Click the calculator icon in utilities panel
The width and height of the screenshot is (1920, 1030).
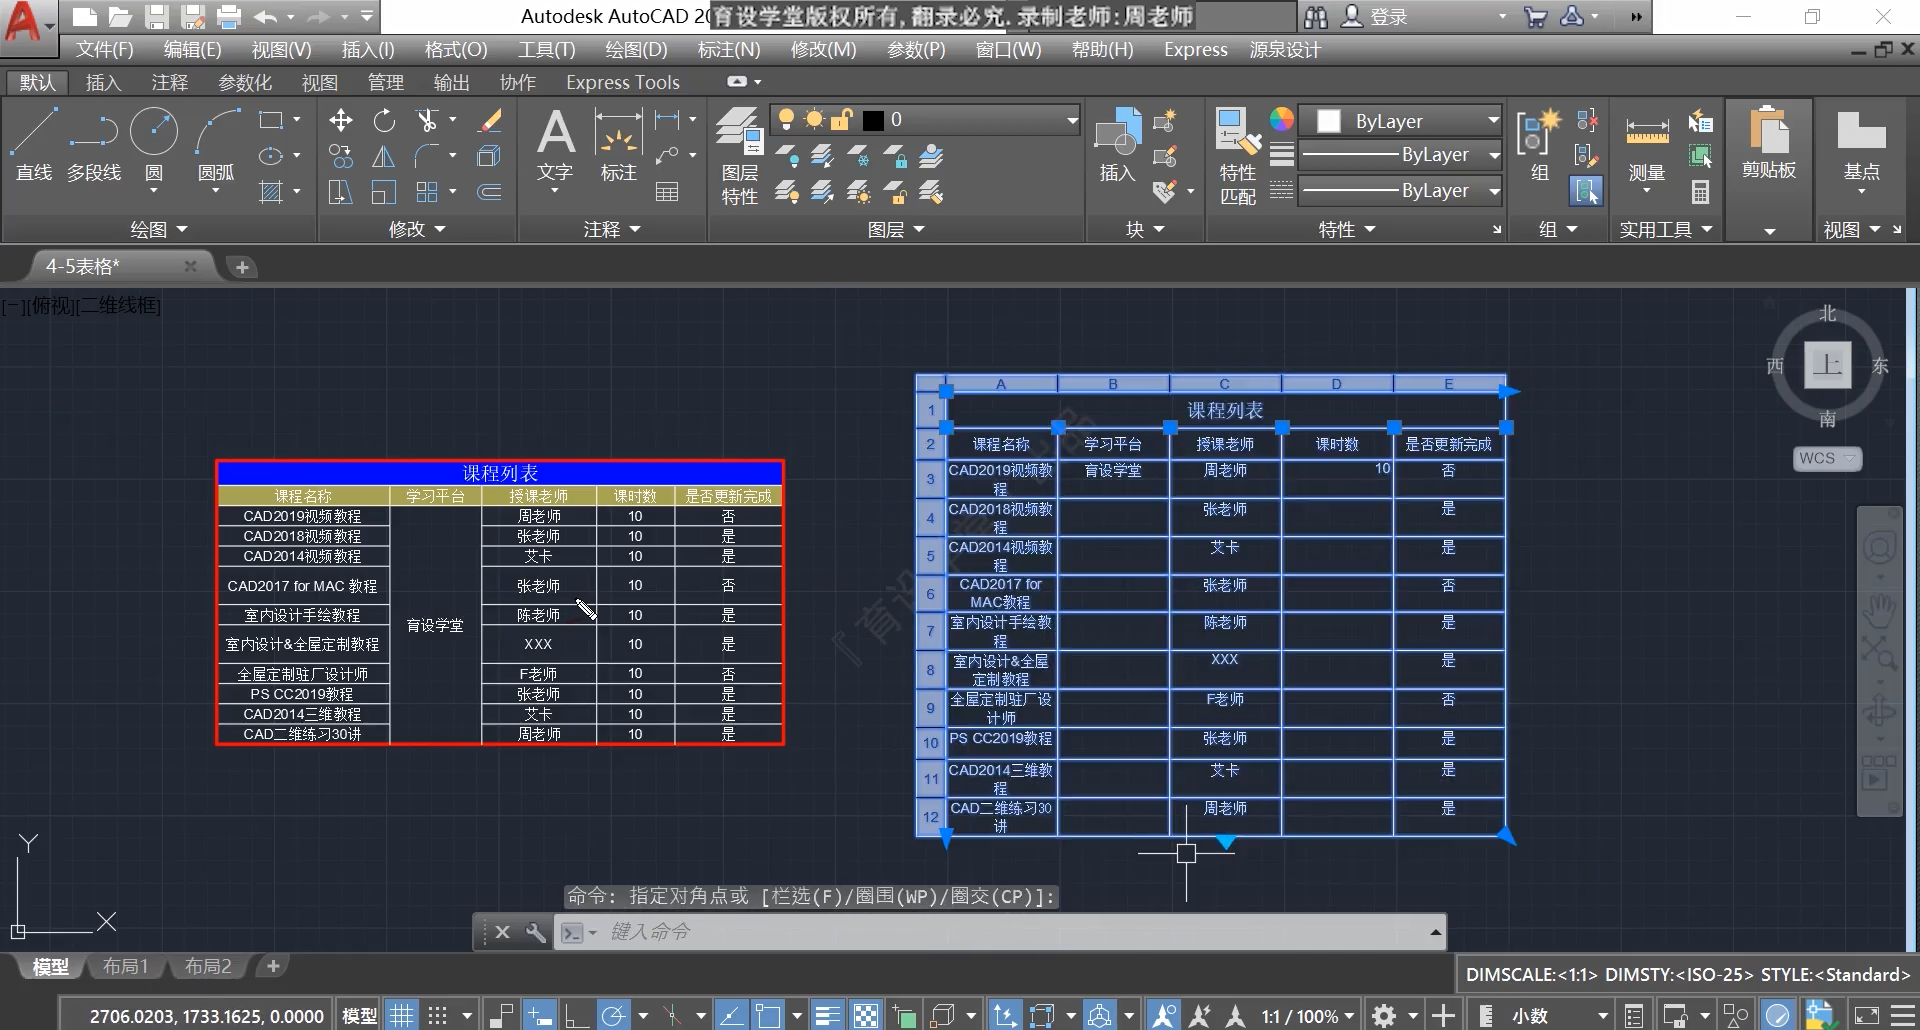click(1700, 192)
